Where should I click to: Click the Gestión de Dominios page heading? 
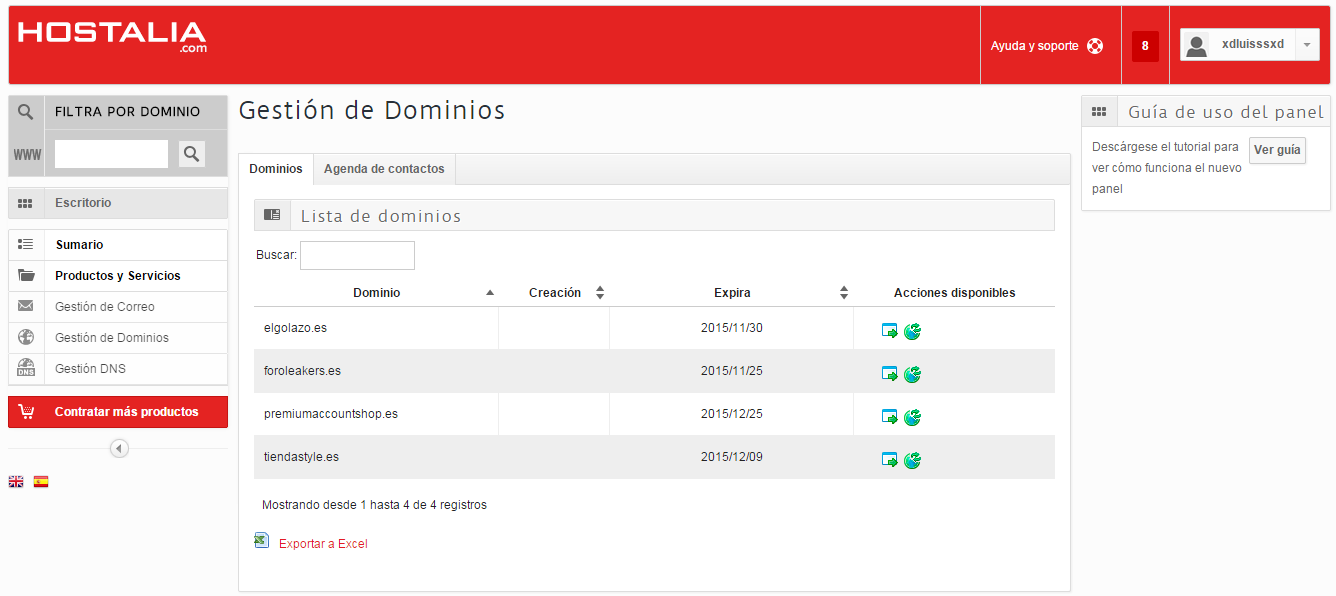pyautogui.click(x=372, y=110)
